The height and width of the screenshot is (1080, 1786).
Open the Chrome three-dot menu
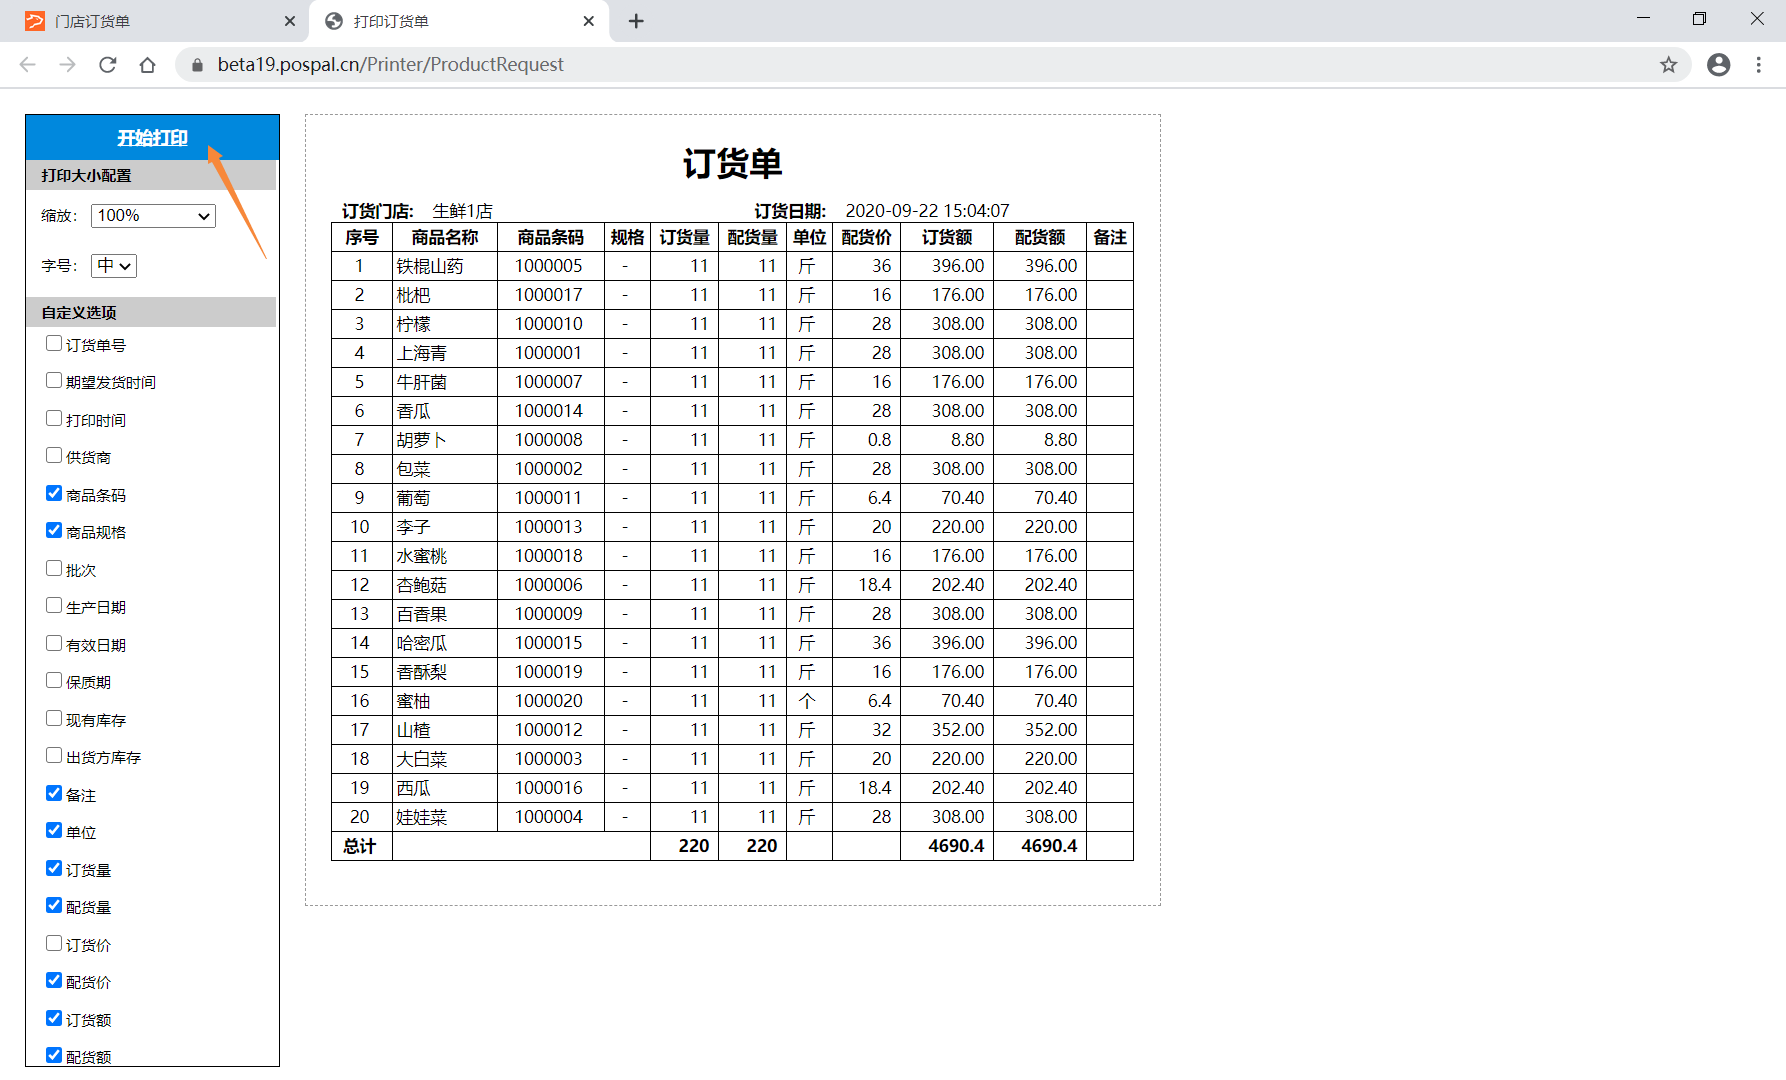point(1758,65)
